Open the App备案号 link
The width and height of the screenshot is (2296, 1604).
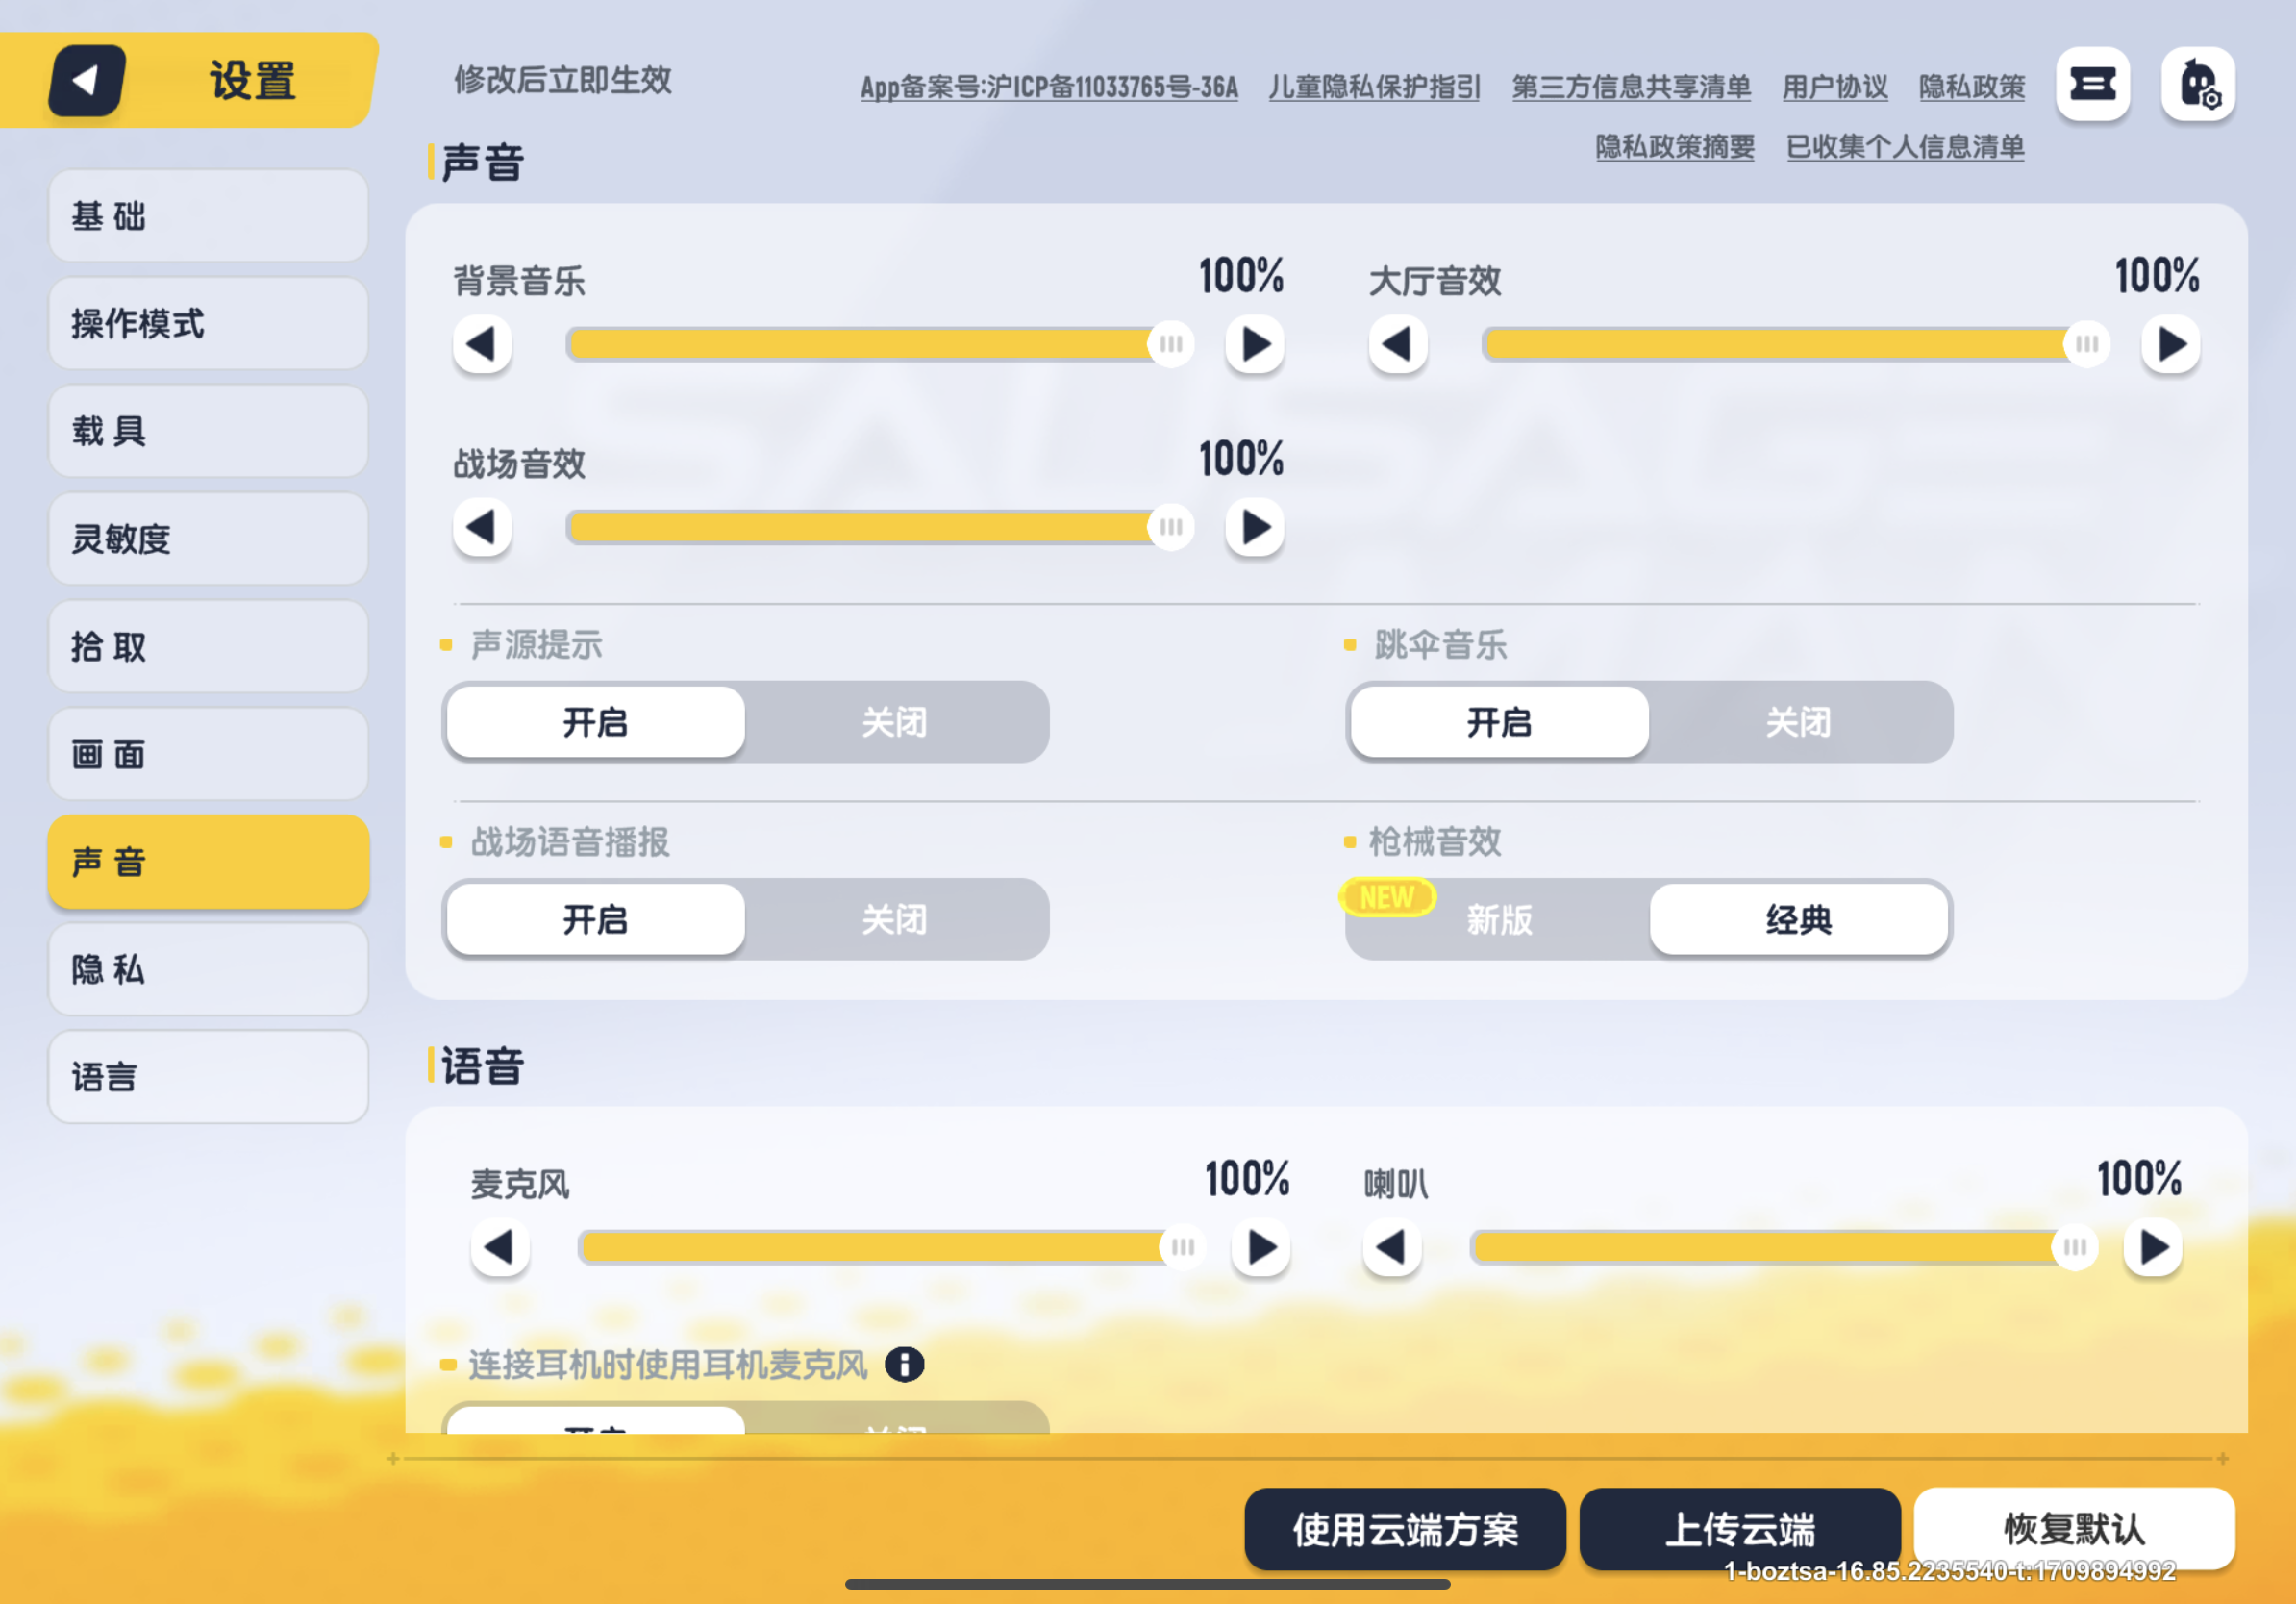(1049, 88)
